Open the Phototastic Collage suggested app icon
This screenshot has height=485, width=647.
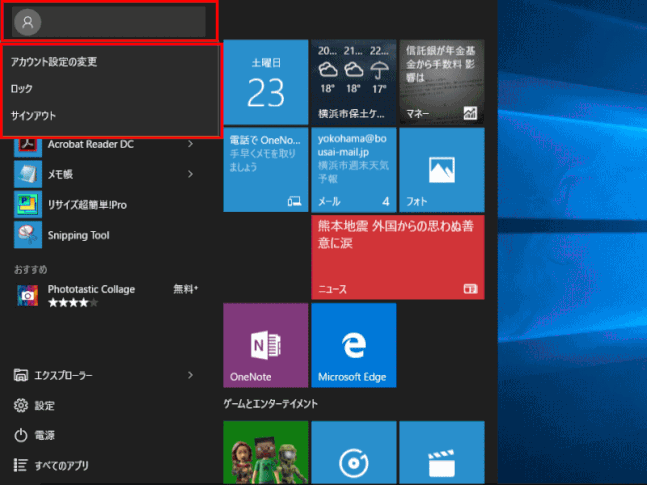pos(27,296)
